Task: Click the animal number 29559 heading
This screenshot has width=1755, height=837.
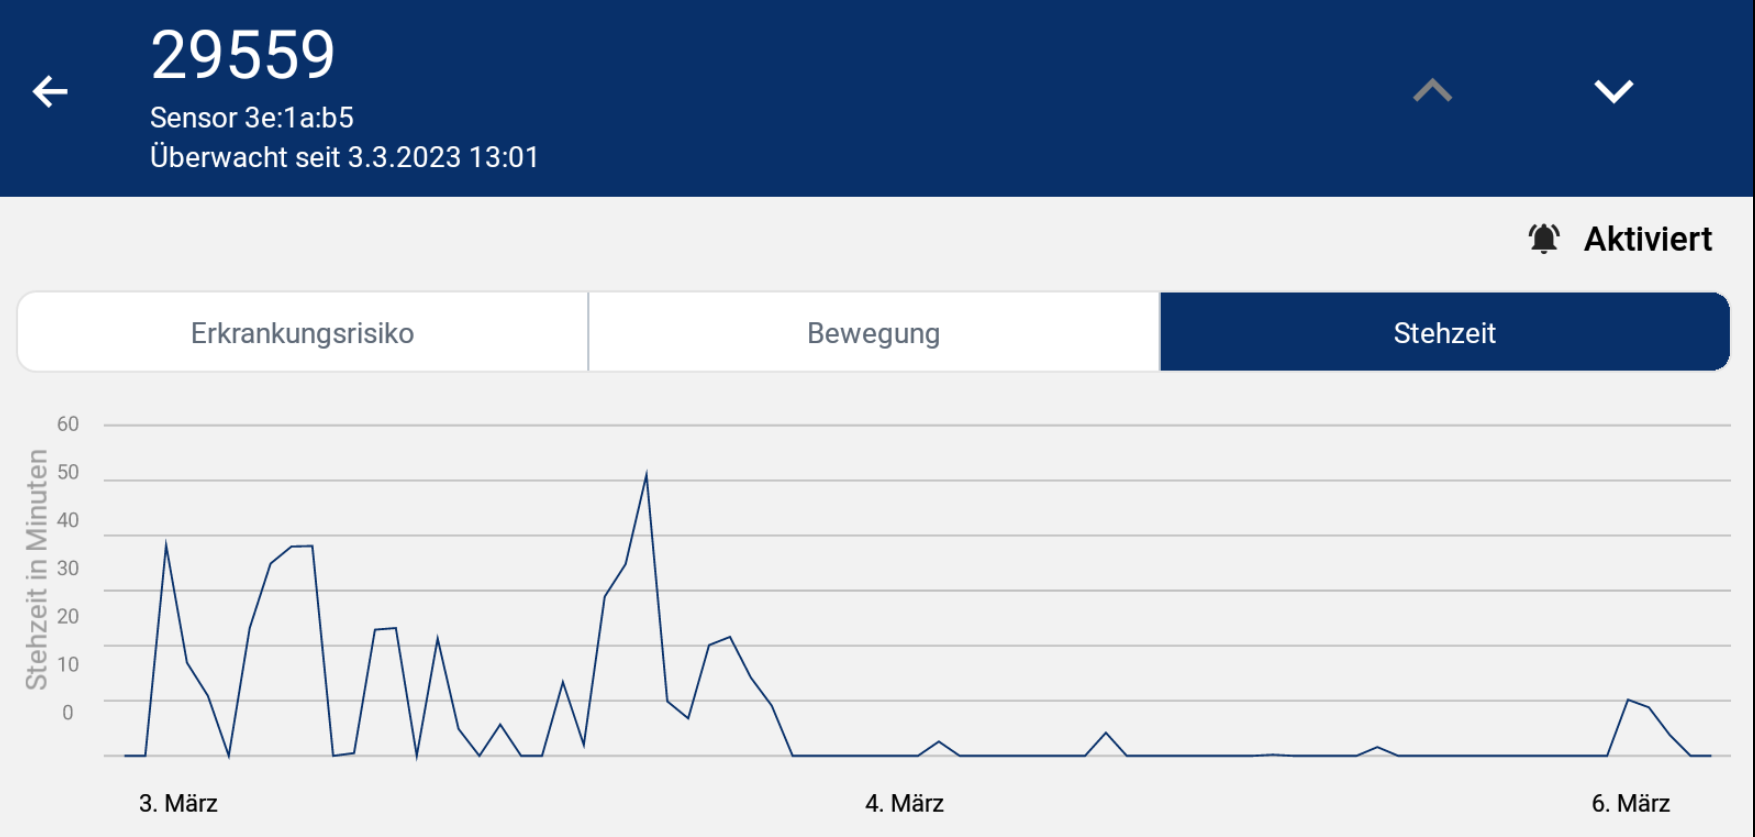Action: (x=243, y=55)
